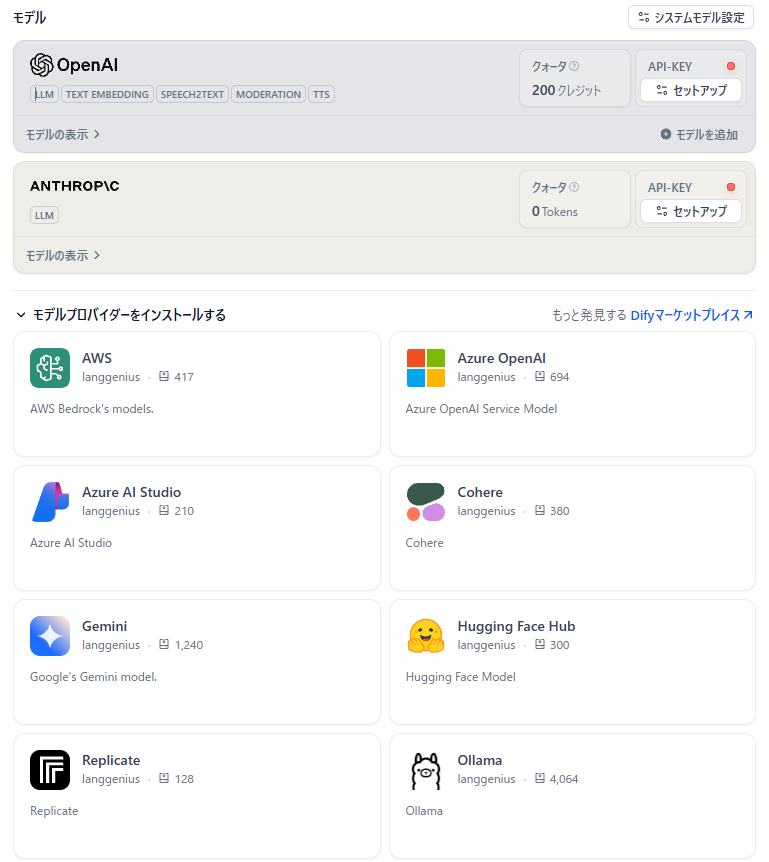Click Anthropic セットアップ button
Screen dimensions: 769x862
(x=690, y=211)
